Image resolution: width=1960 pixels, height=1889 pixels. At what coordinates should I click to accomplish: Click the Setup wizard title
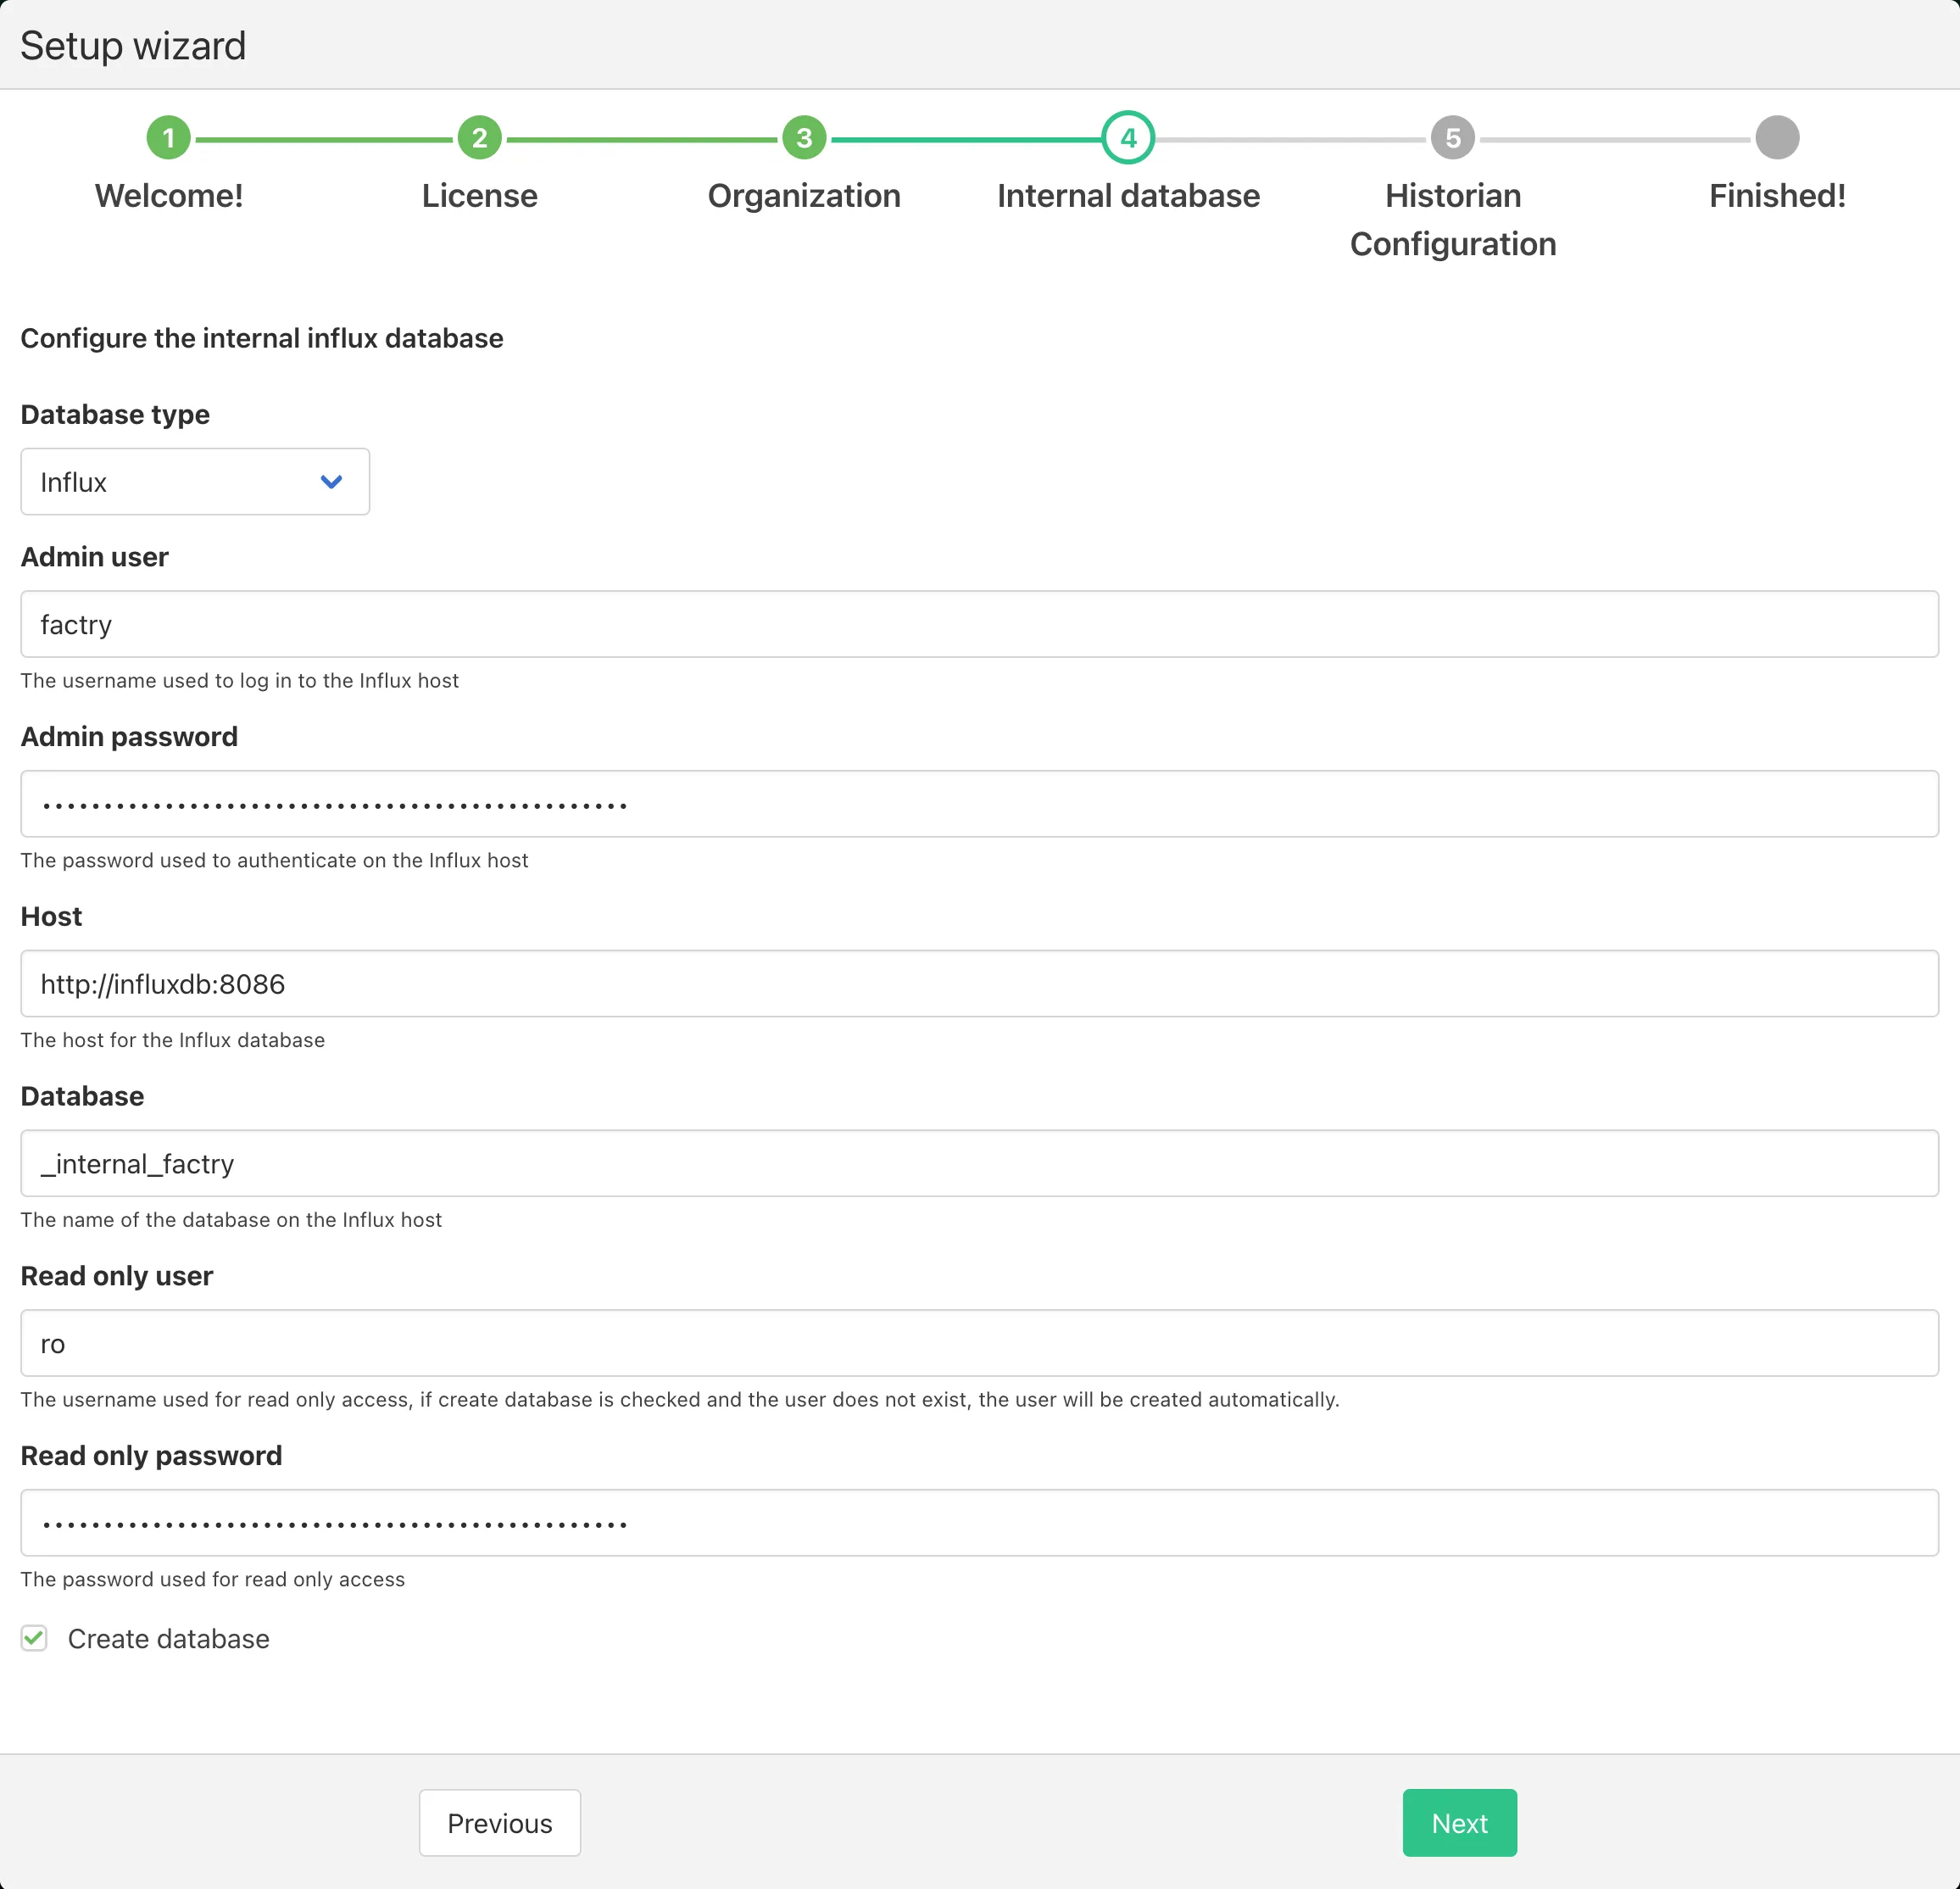(133, 46)
